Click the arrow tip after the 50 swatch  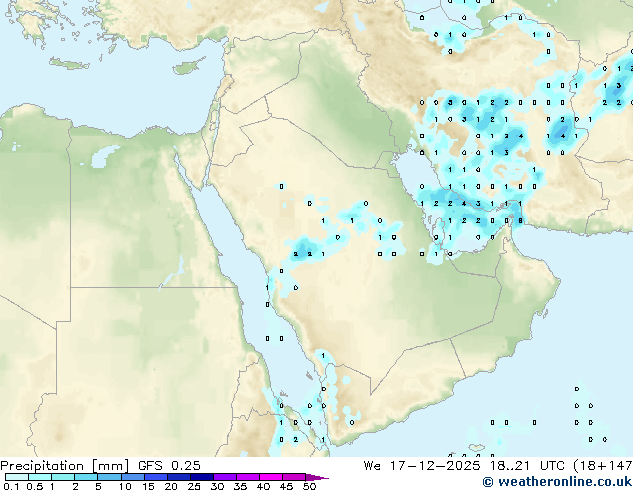point(317,477)
